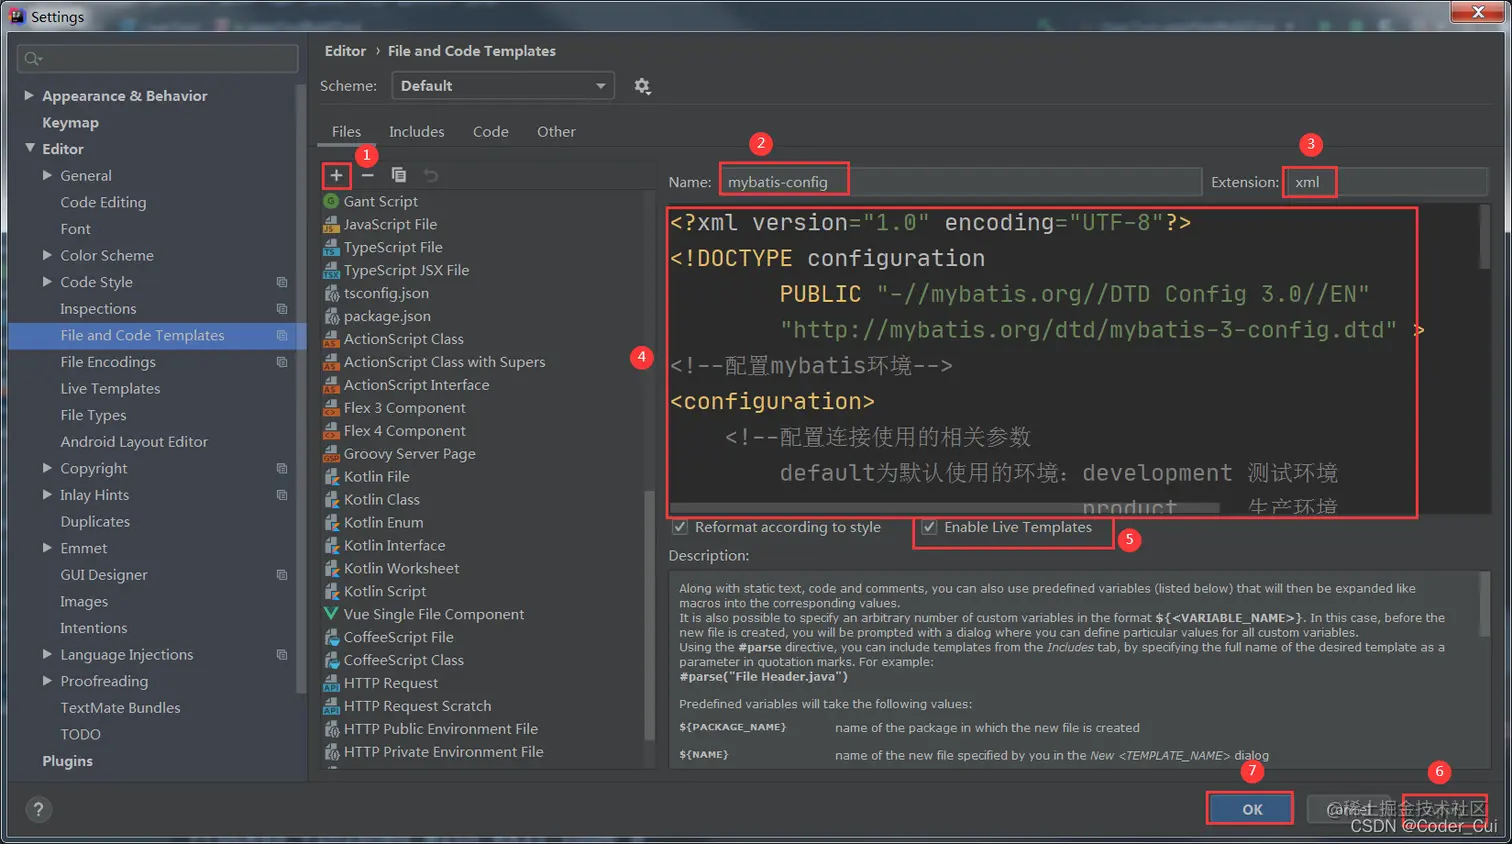Open scheme actions with gear icon
Viewport: 1512px width, 844px height.
(642, 86)
